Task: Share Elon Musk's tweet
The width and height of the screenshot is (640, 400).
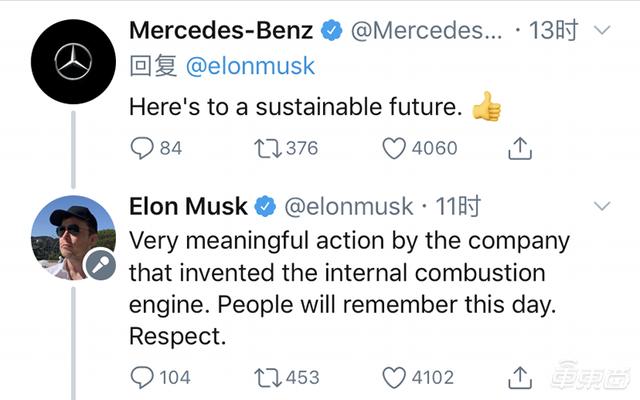Action: pos(520,377)
